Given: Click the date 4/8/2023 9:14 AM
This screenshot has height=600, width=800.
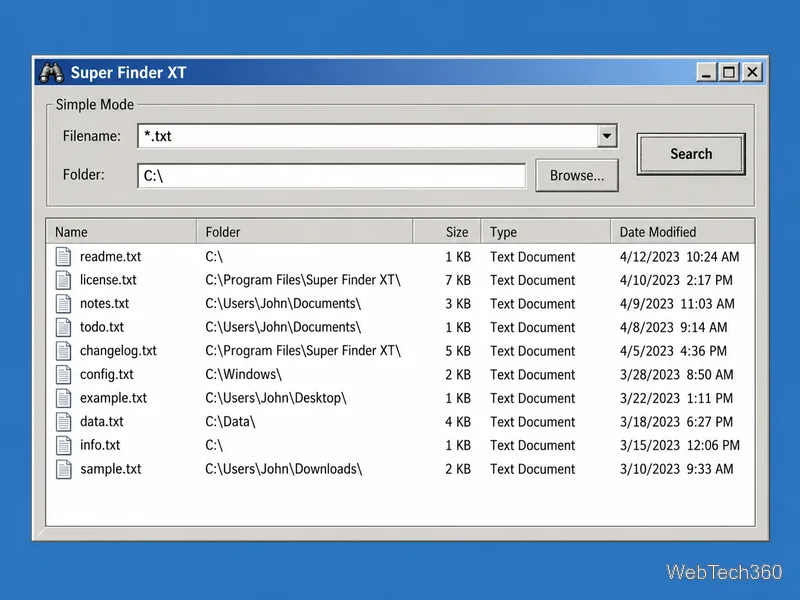Looking at the screenshot, I should (673, 327).
